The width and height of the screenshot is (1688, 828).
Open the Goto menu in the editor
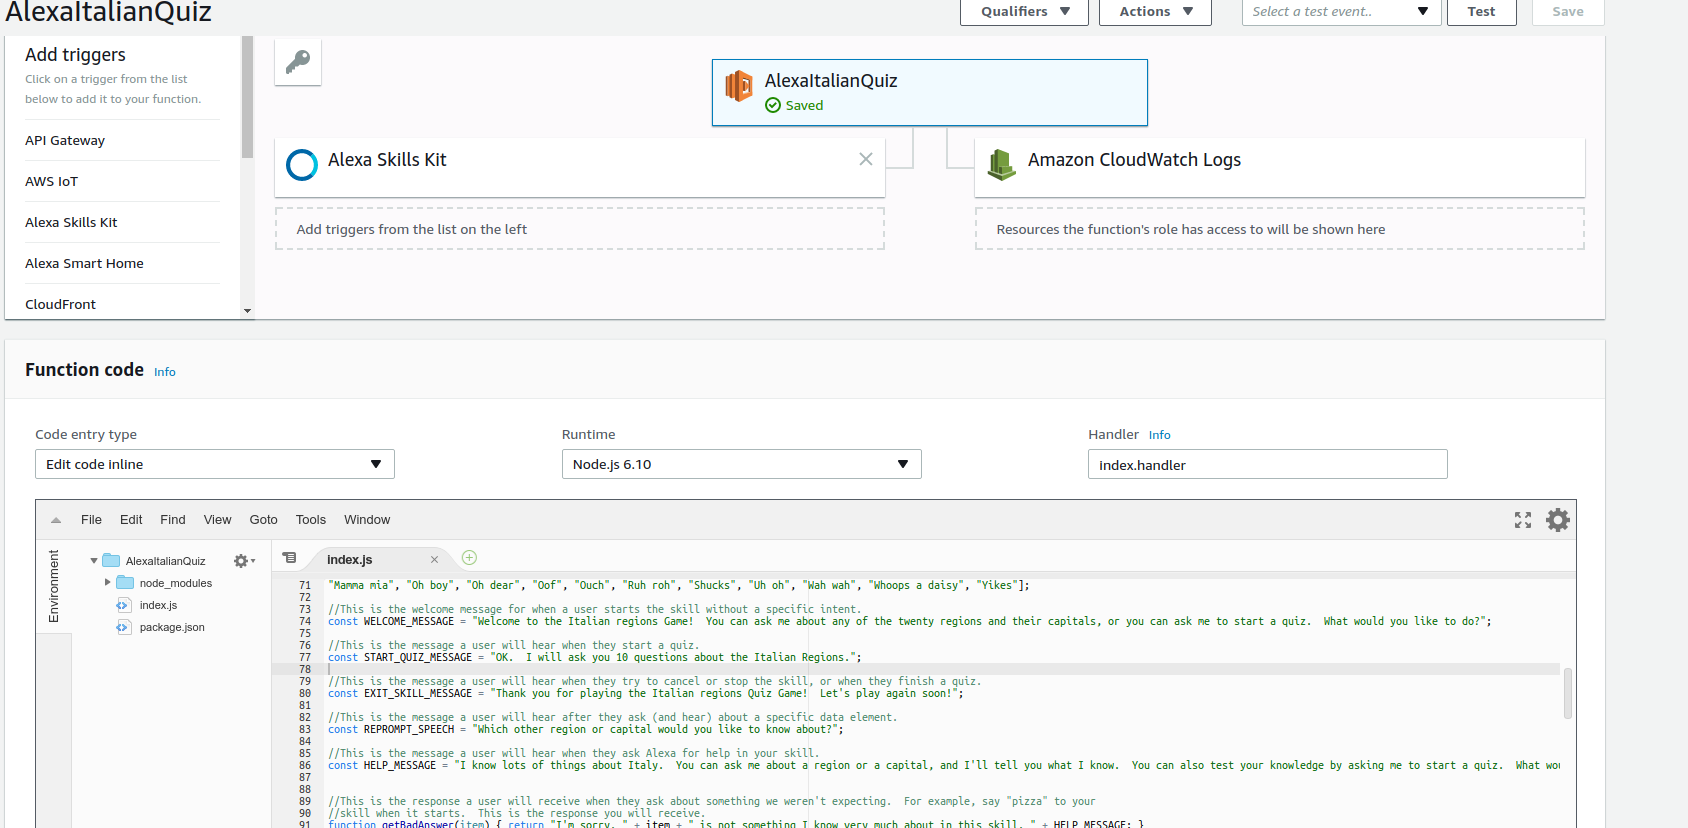[x=263, y=520]
